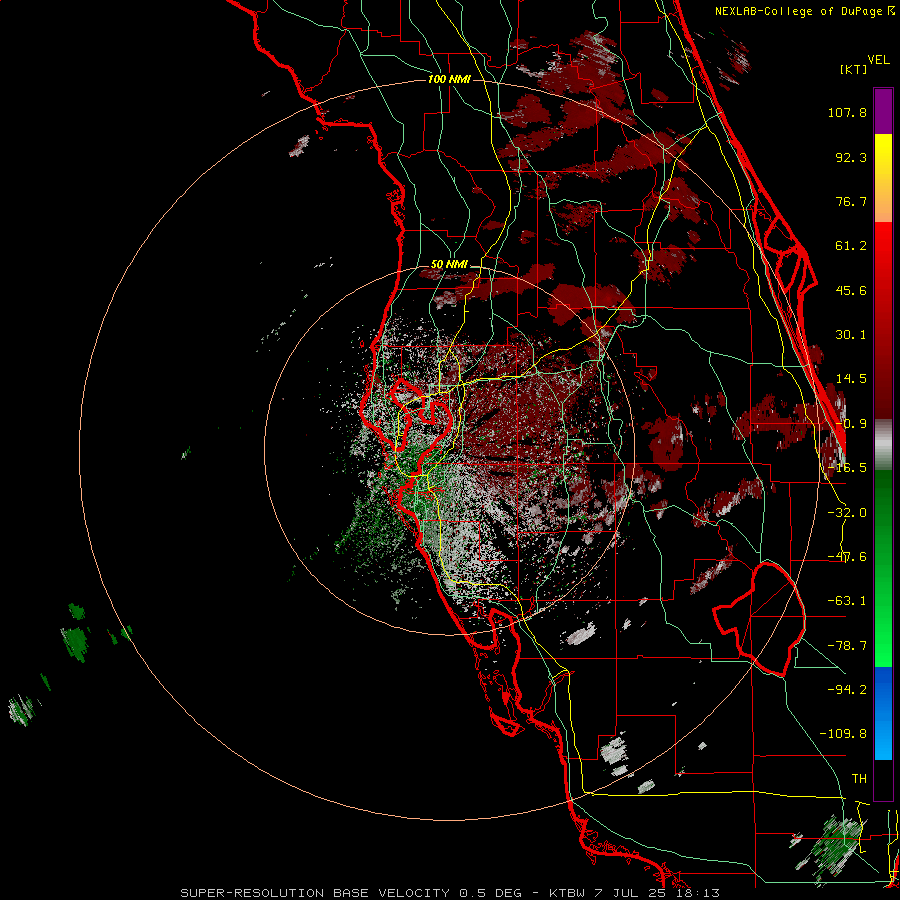Click the -47.6 velocity scale value

[847, 557]
